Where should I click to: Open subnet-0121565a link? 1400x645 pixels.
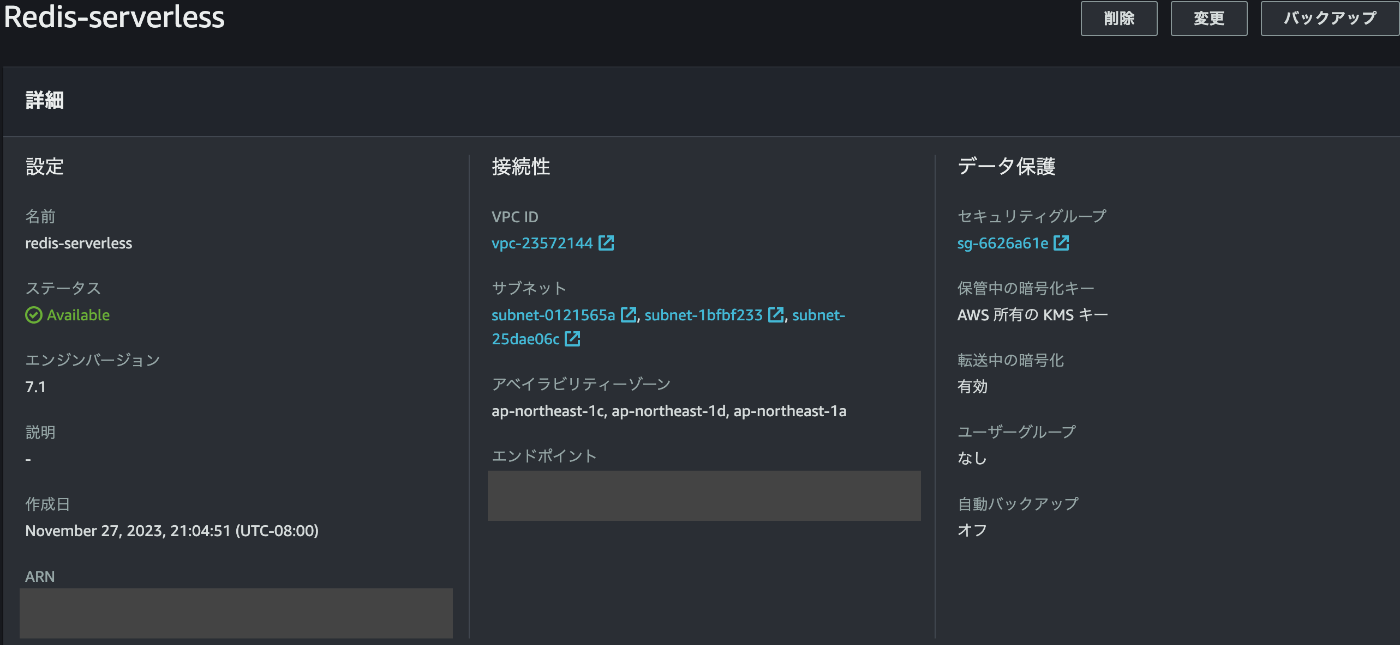tap(553, 315)
